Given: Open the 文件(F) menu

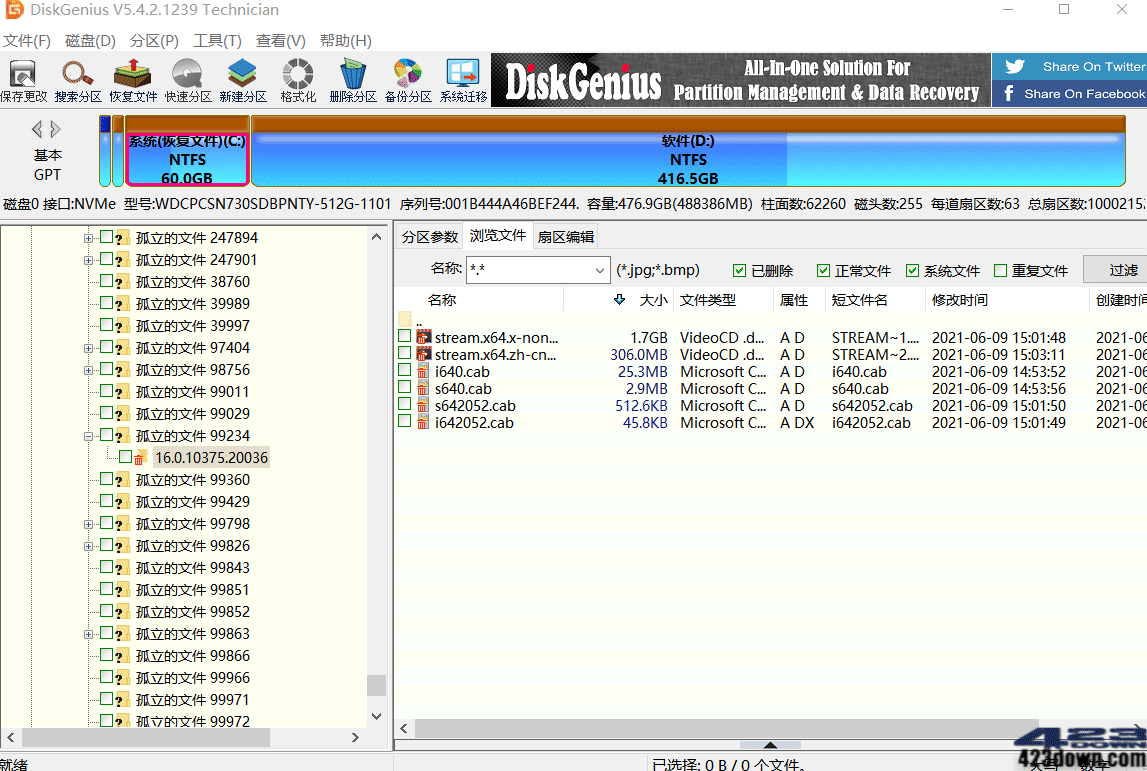Looking at the screenshot, I should pos(27,40).
